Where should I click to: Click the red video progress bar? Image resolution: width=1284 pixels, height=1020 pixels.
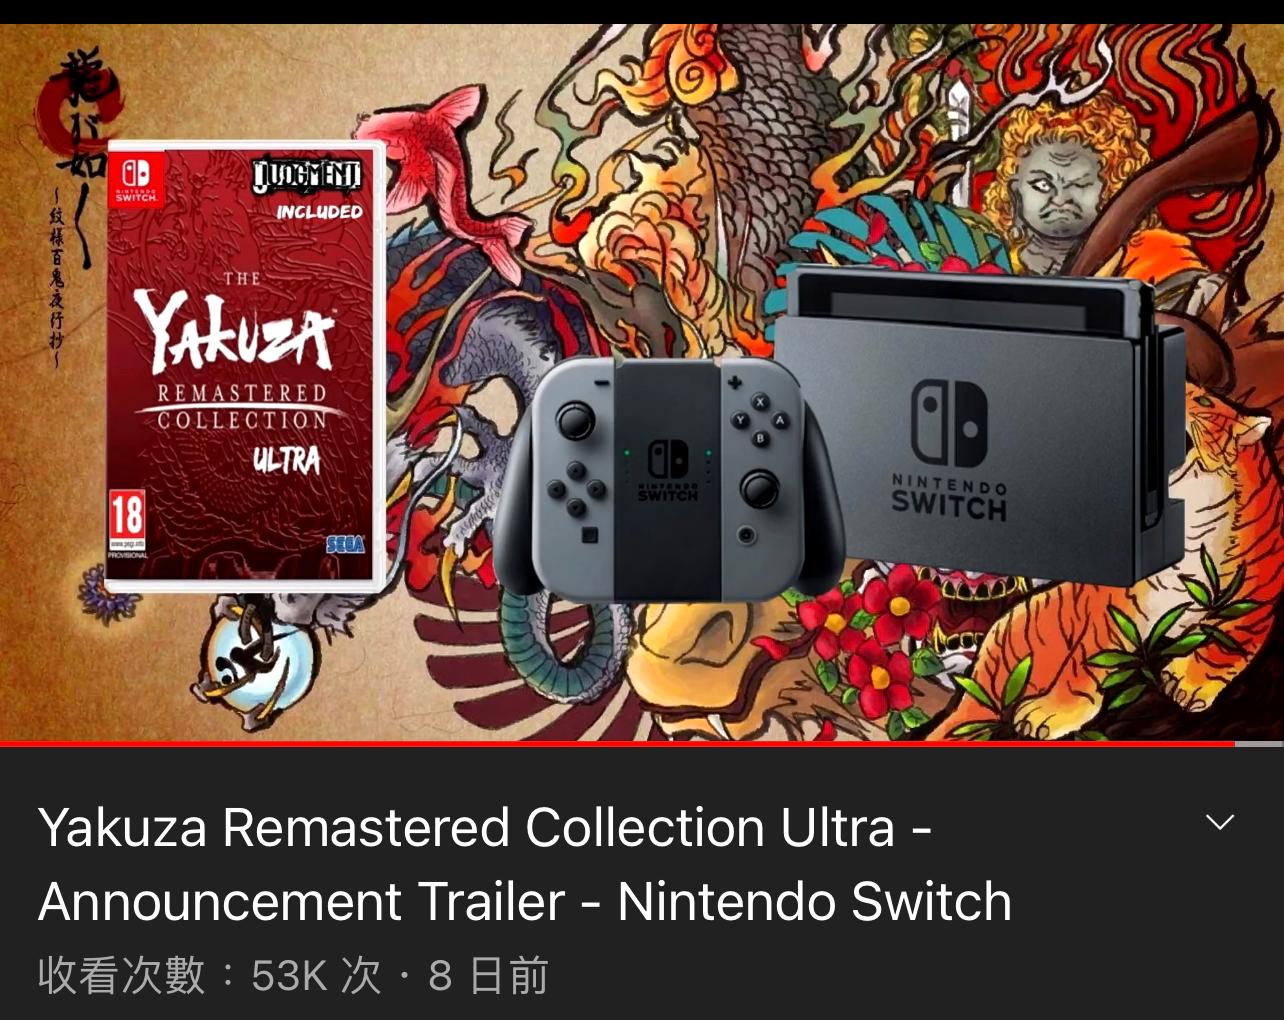[x=617, y=744]
